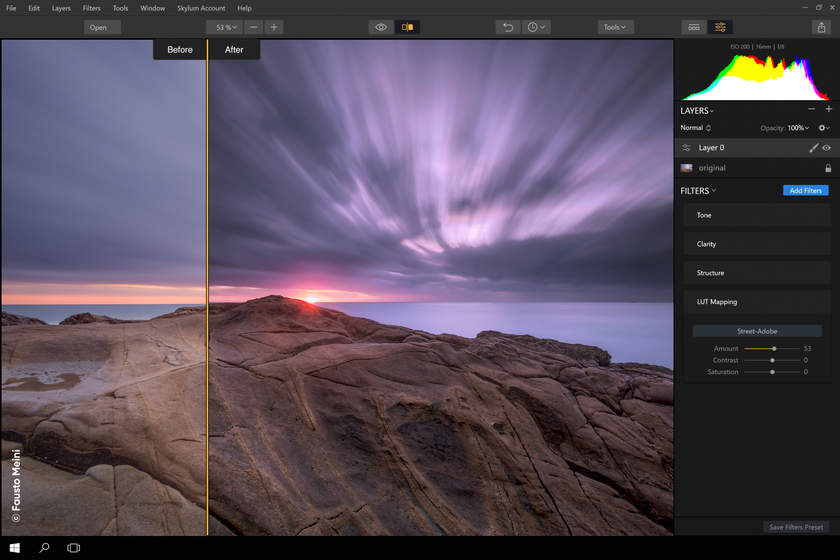
Task: Click the Before label tab
Action: pyautogui.click(x=179, y=50)
